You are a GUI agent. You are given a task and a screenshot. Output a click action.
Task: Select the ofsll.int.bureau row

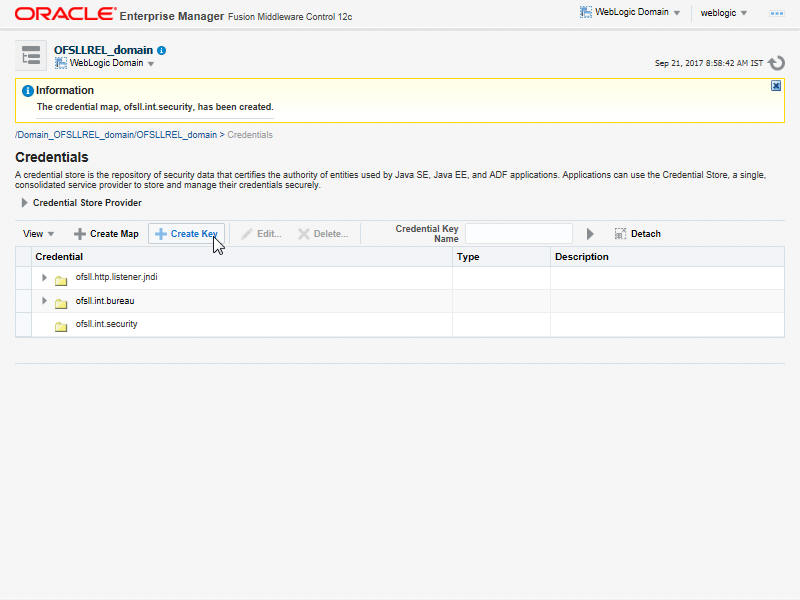pyautogui.click(x=400, y=301)
